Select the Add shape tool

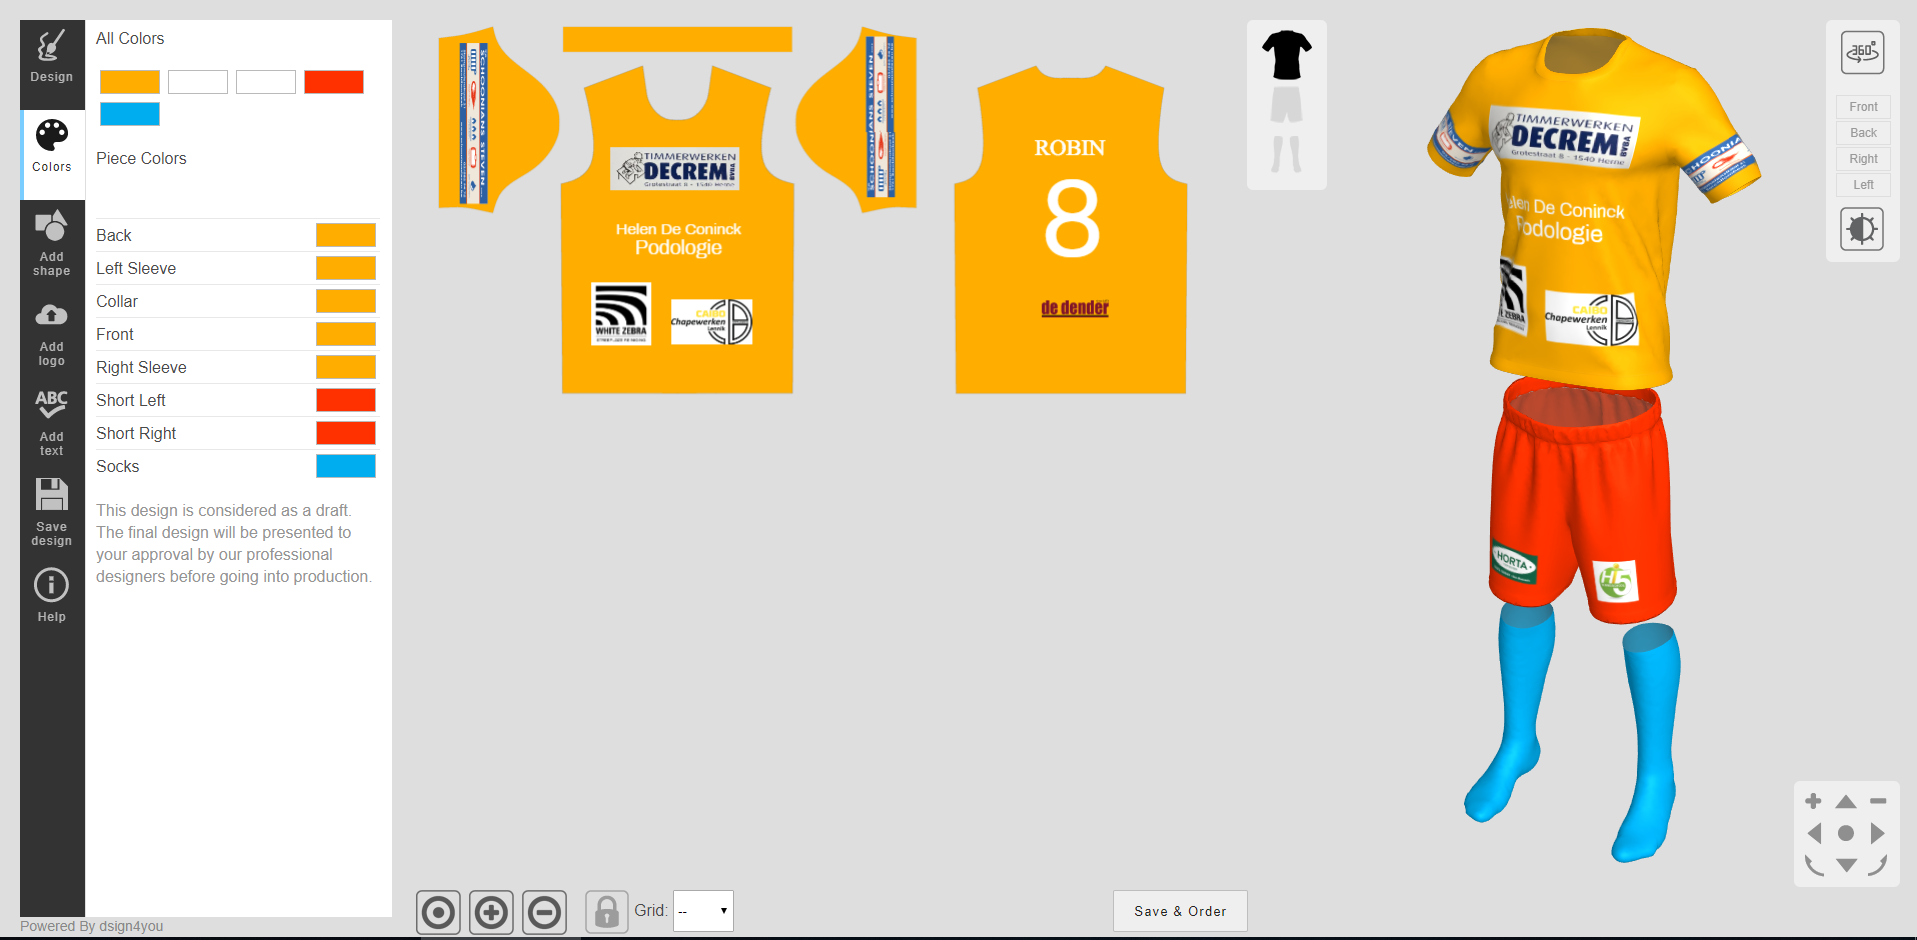point(51,243)
